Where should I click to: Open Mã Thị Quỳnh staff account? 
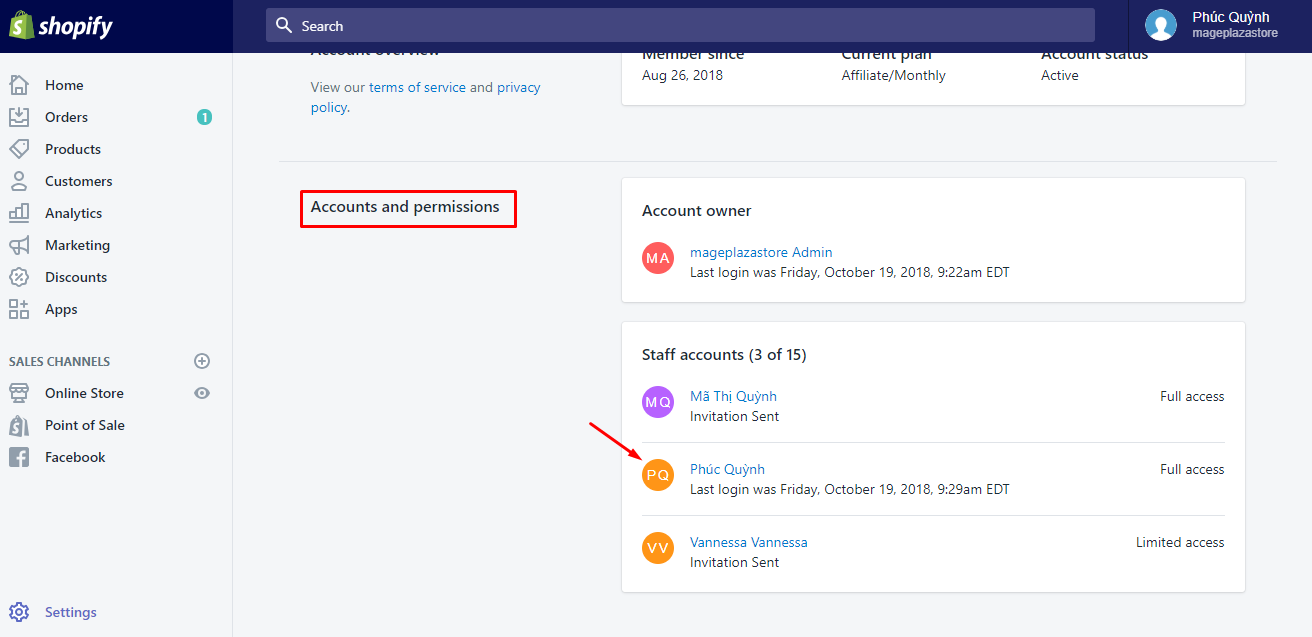point(733,396)
